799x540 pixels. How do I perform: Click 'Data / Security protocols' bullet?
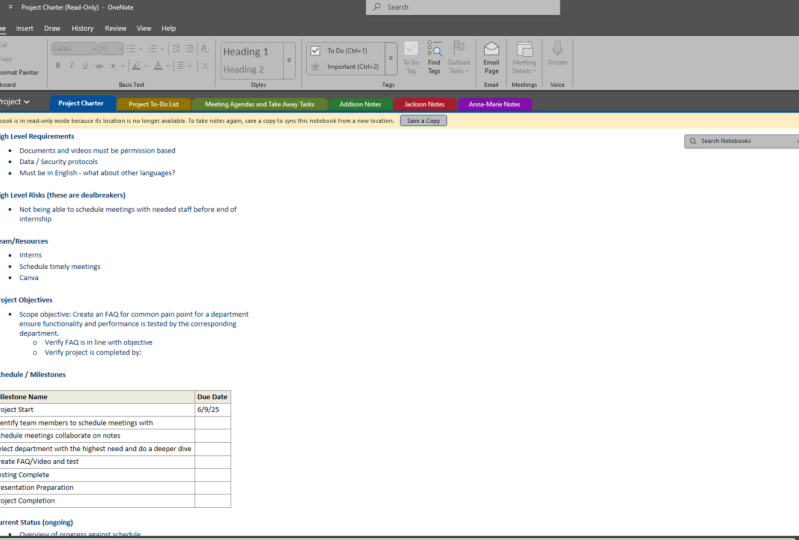pos(59,161)
